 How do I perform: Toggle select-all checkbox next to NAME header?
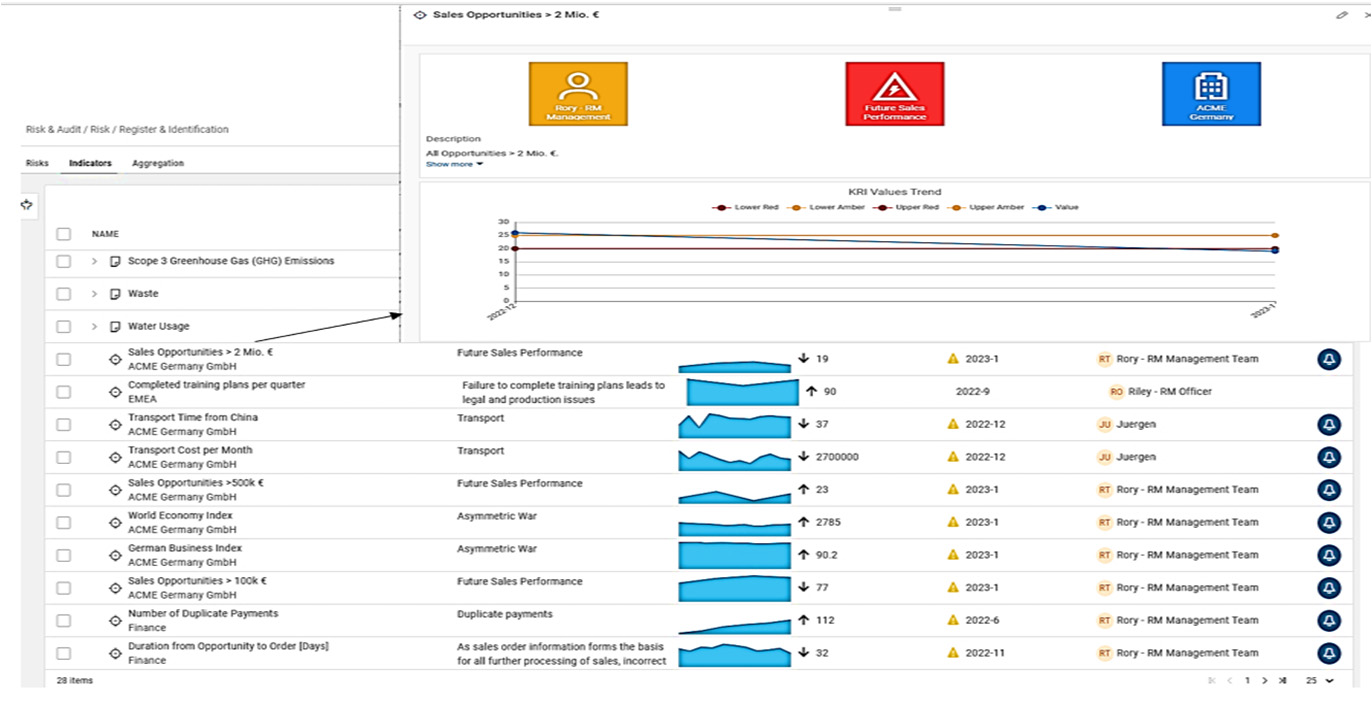point(64,234)
